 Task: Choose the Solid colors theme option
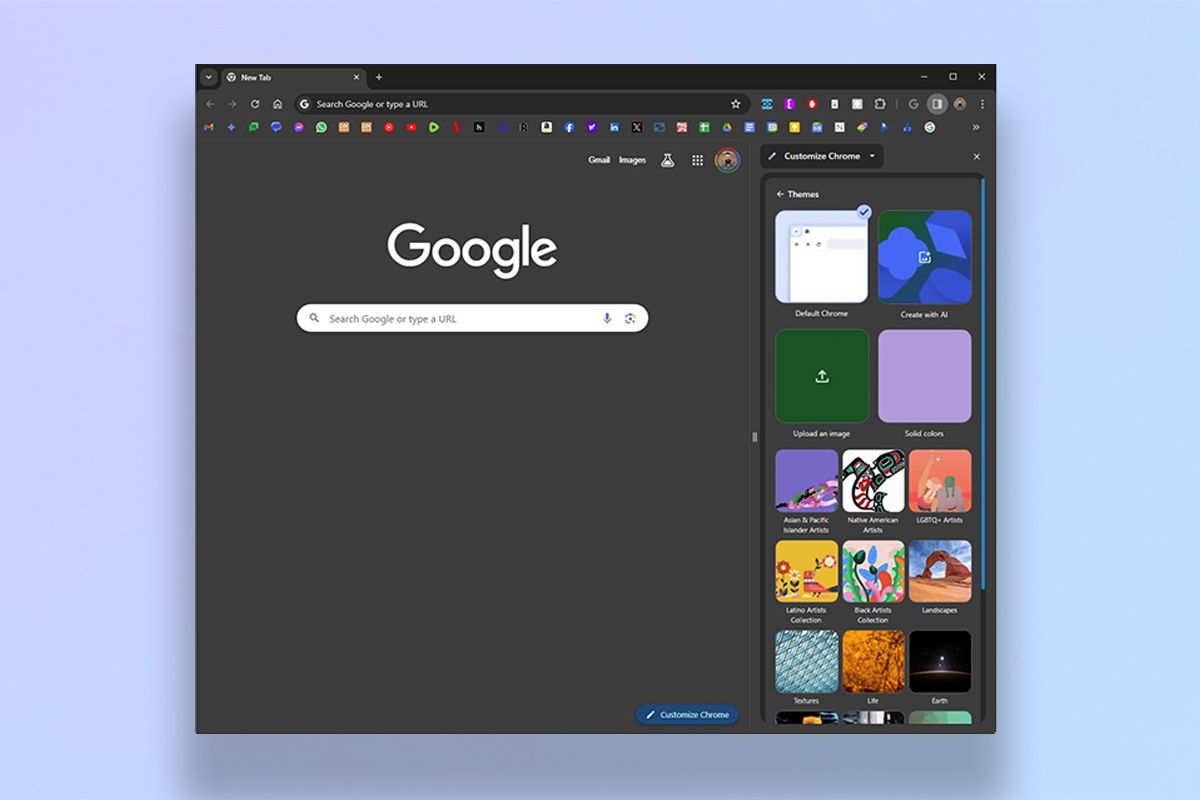click(x=924, y=376)
